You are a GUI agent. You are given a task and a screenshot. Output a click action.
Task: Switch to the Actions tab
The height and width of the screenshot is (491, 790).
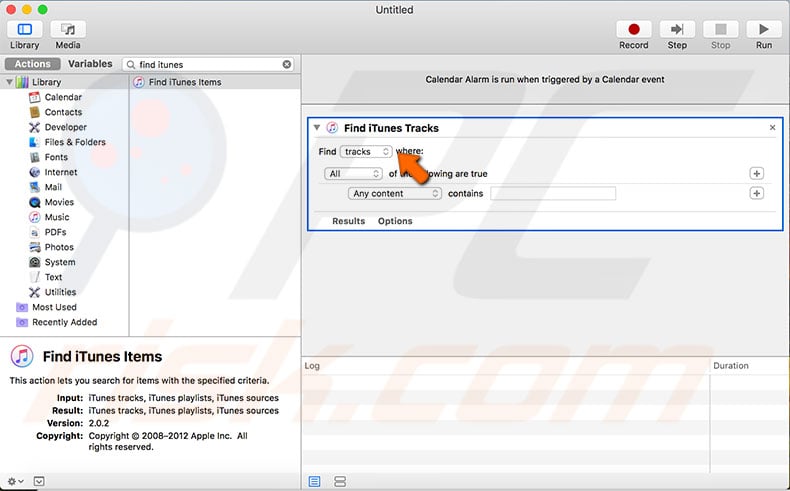tap(33, 64)
